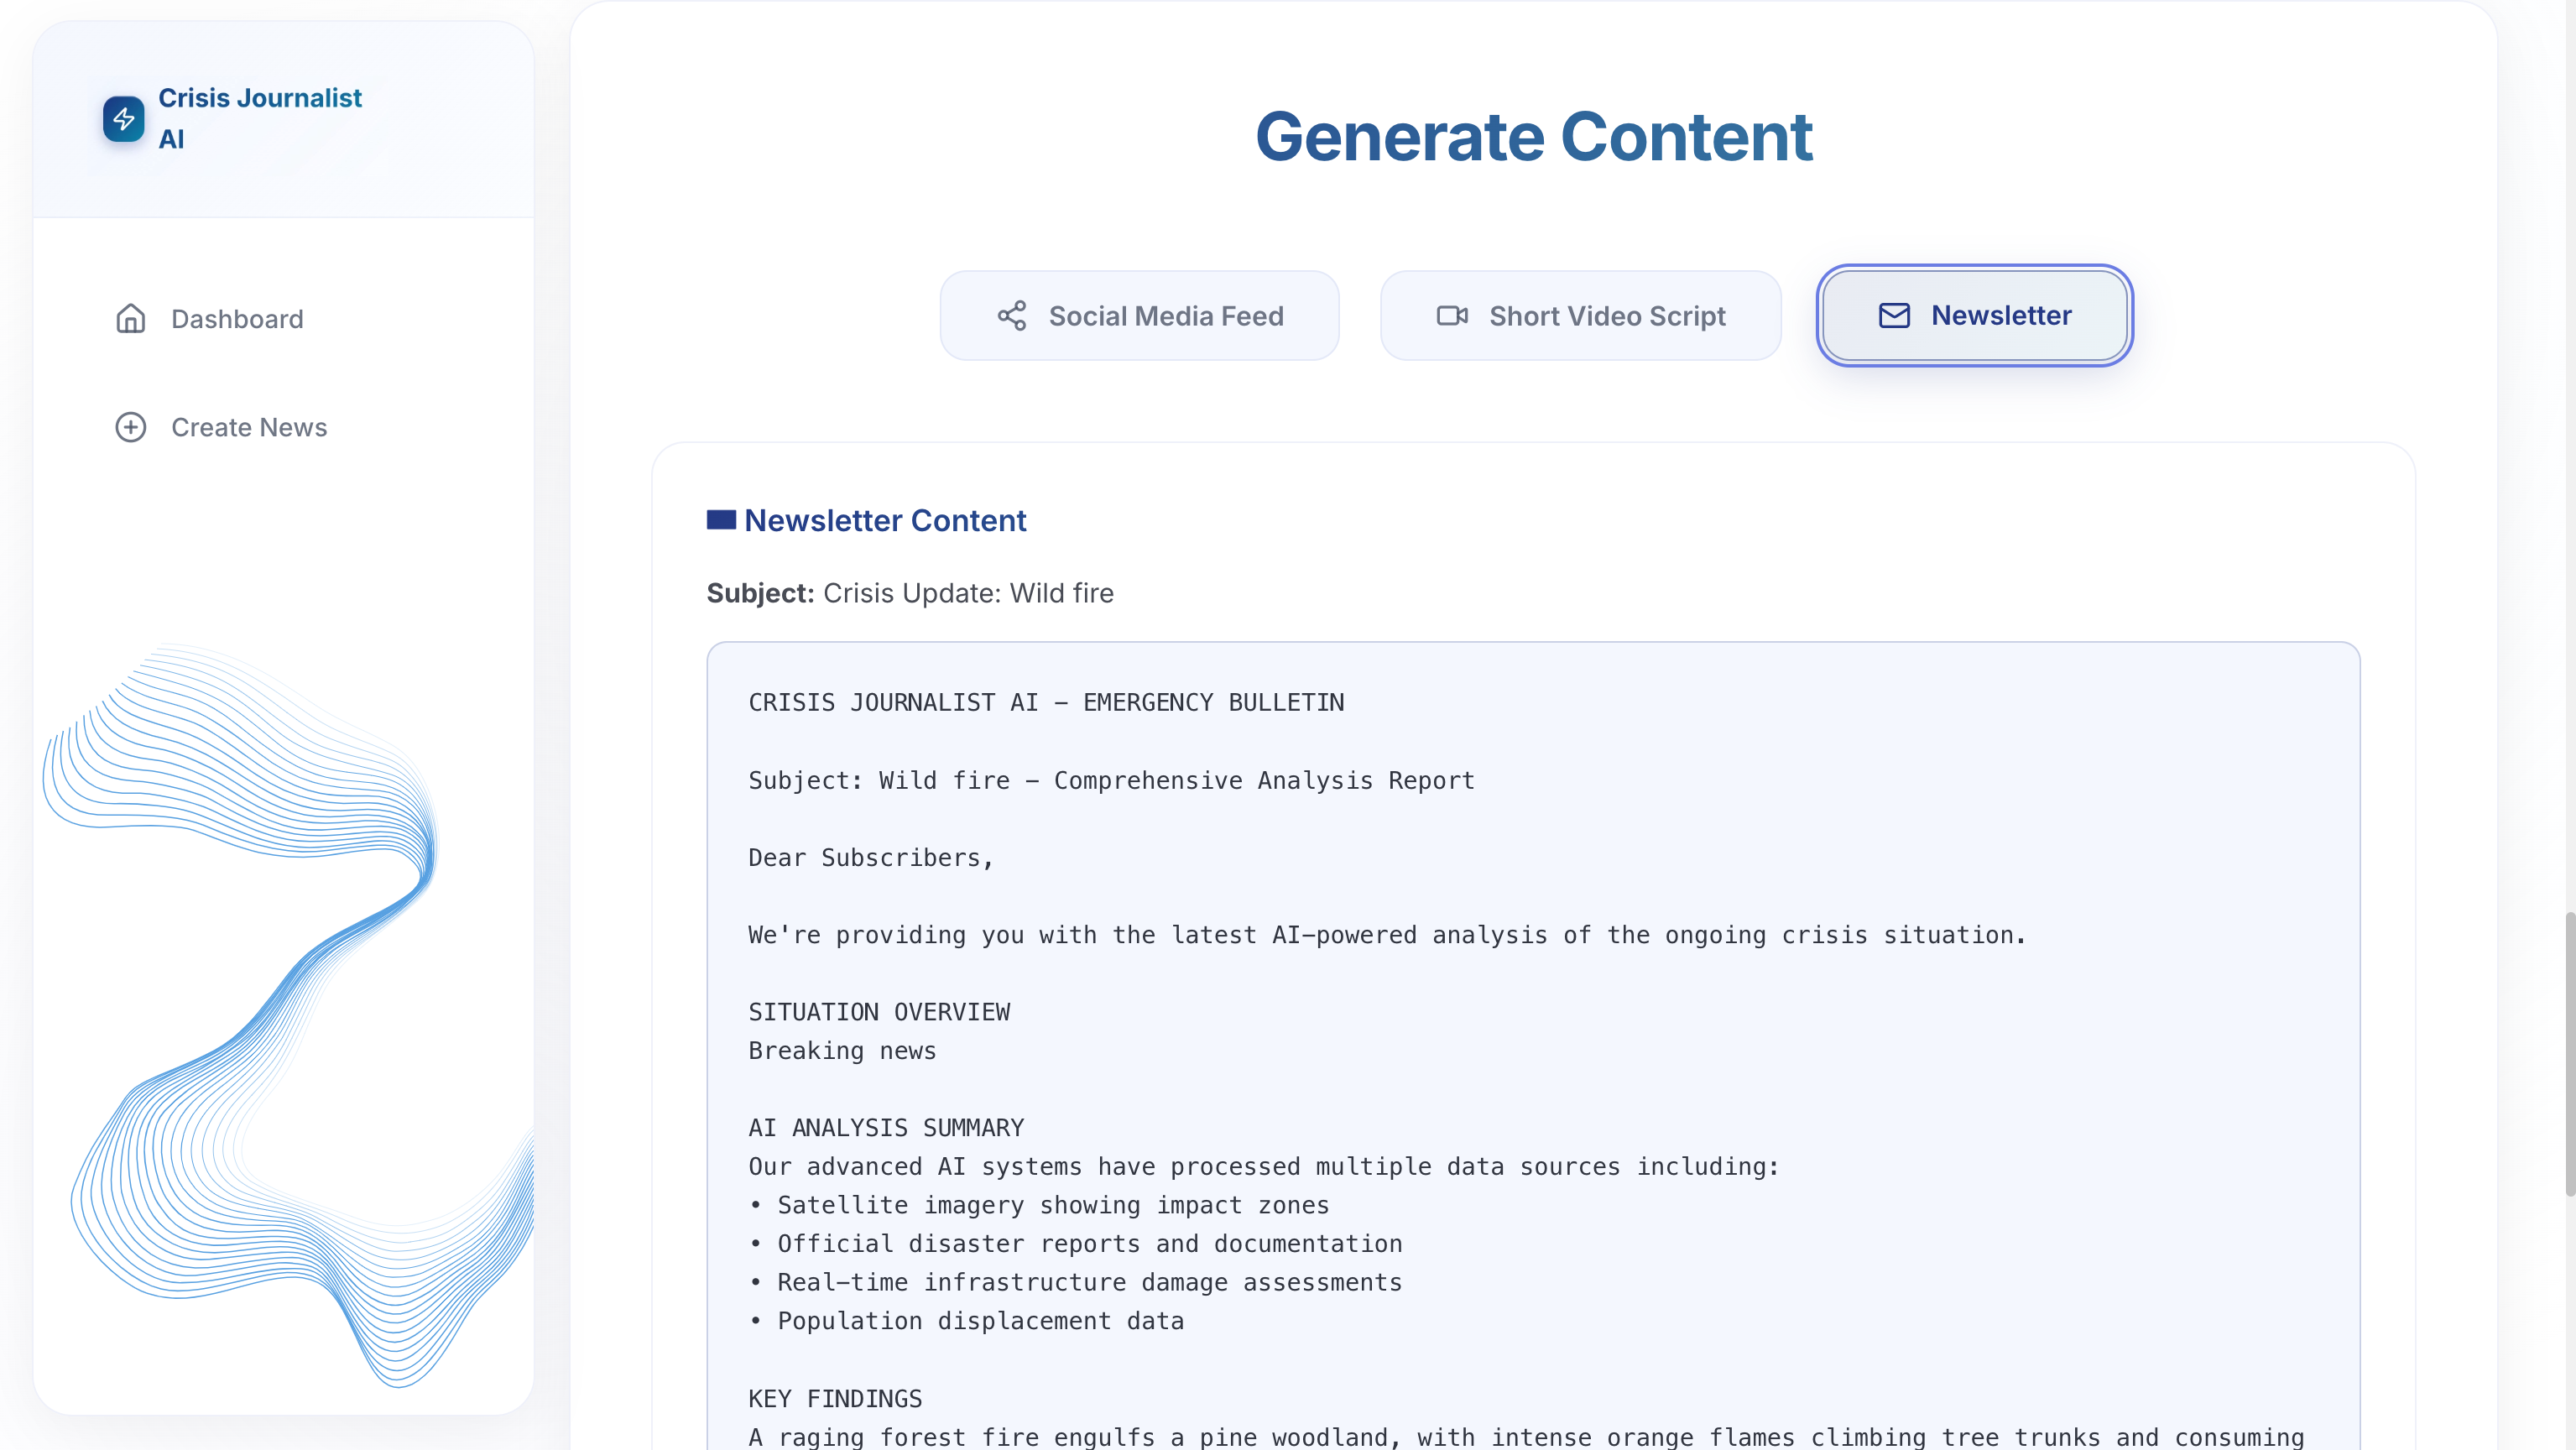Screen dimensions: 2576x1450
Task: Select the Newsletter tab
Action: pos(1974,316)
